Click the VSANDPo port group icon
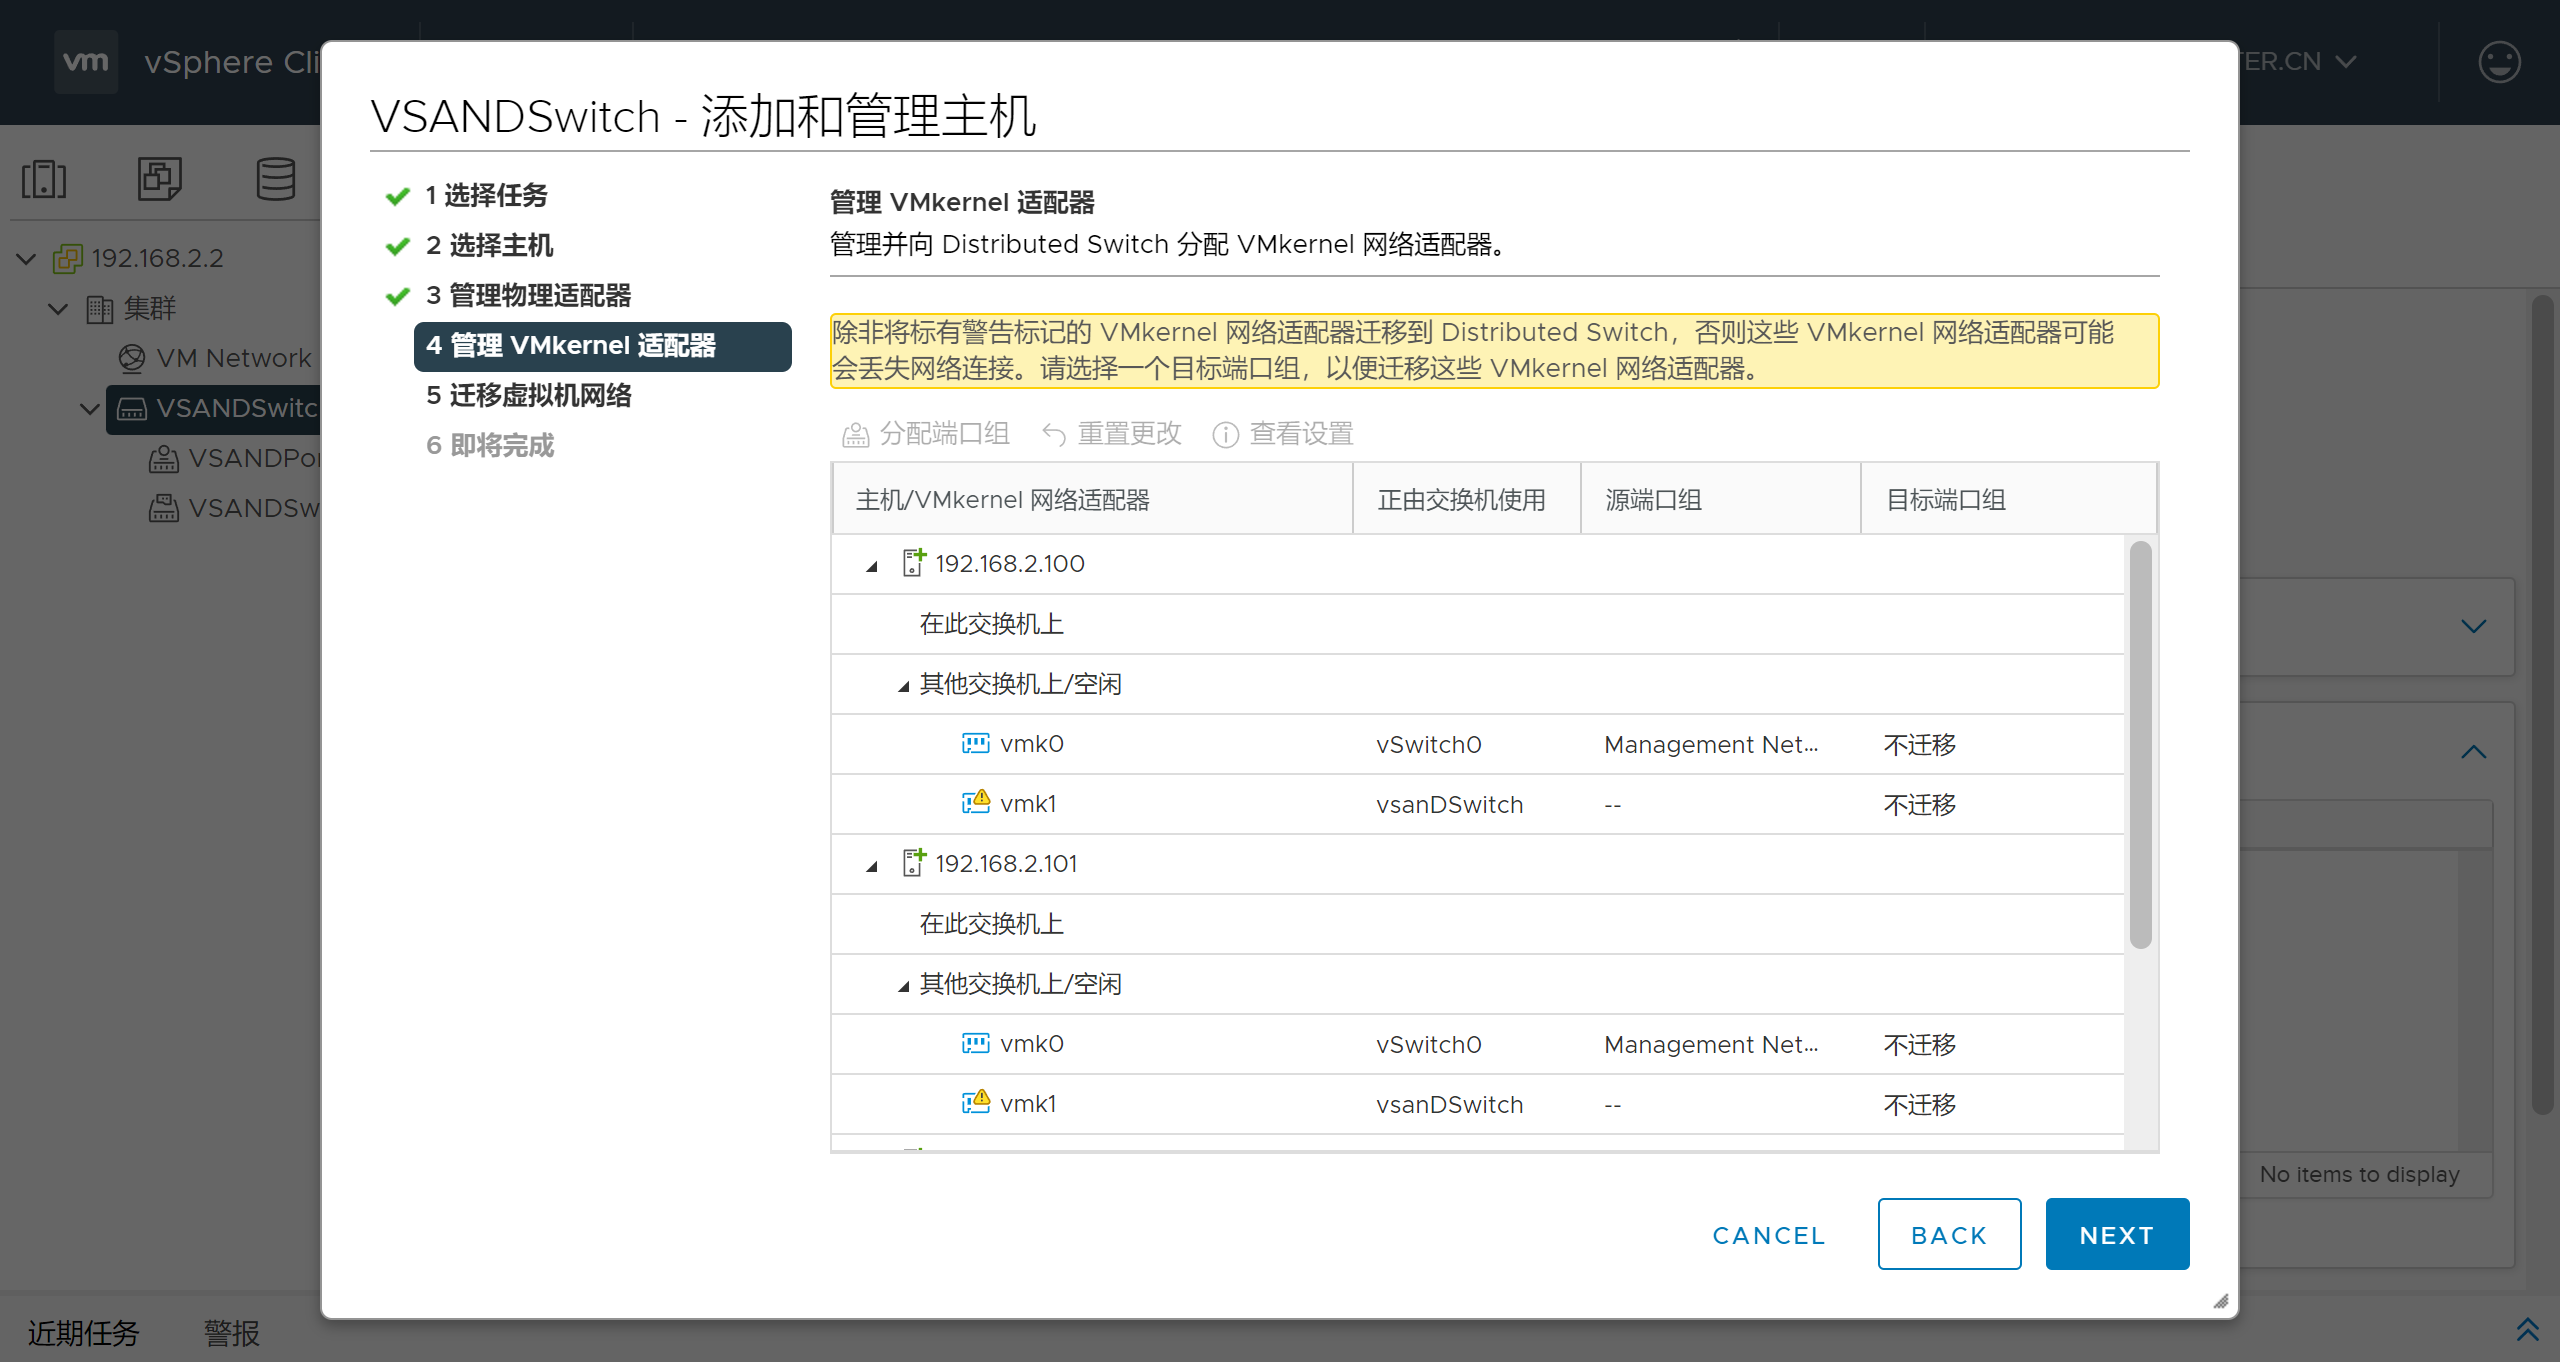The width and height of the screenshot is (2560, 1362). click(x=163, y=459)
